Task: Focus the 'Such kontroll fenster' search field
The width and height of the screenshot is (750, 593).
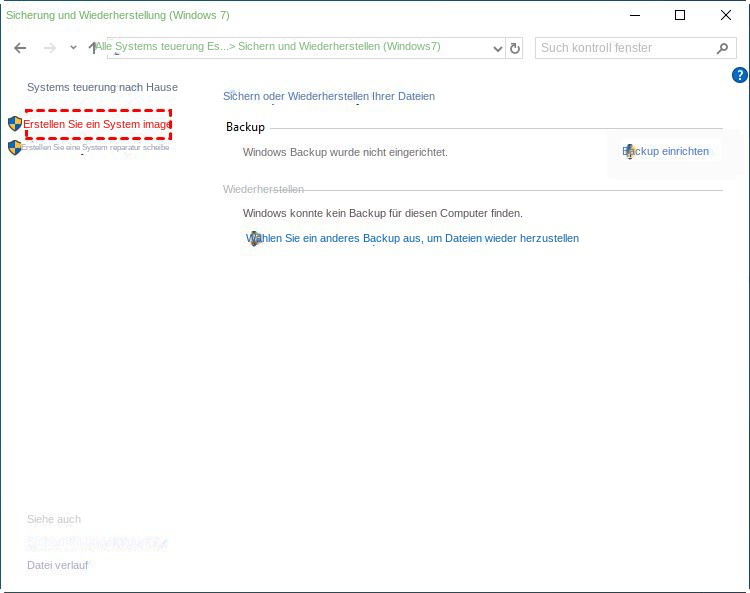Action: (x=635, y=48)
